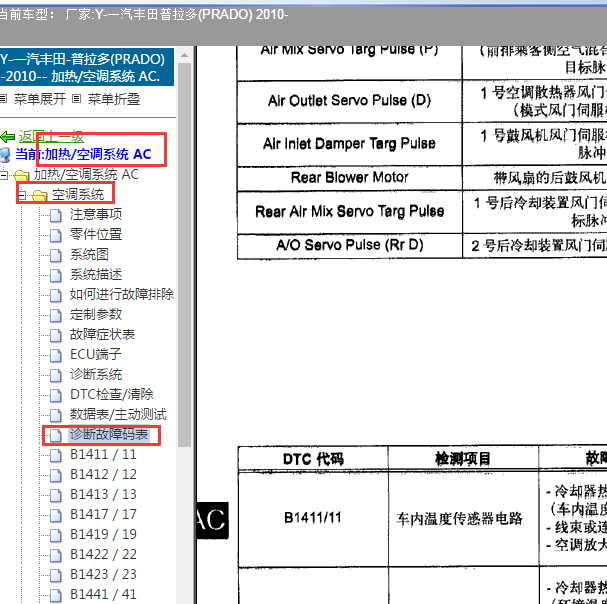This screenshot has height=604, width=607.
Task: Click table cell Air Outlet Servo Pulse (D)
Action: click(x=350, y=101)
